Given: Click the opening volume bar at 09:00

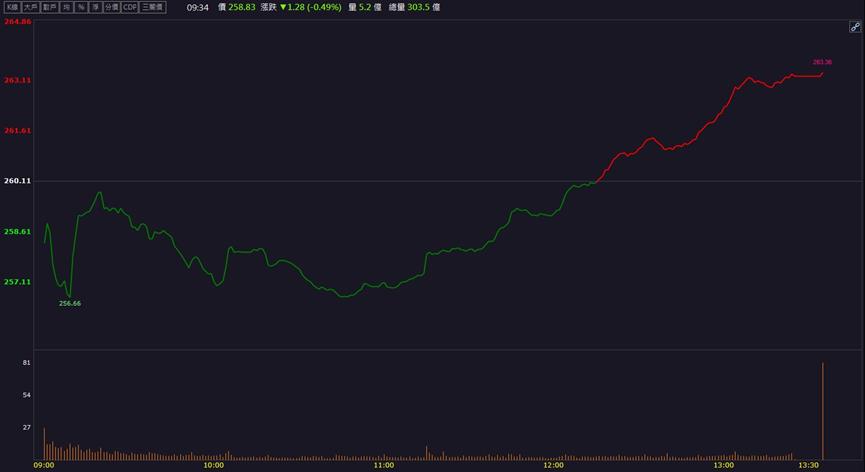Looking at the screenshot, I should coord(44,444).
